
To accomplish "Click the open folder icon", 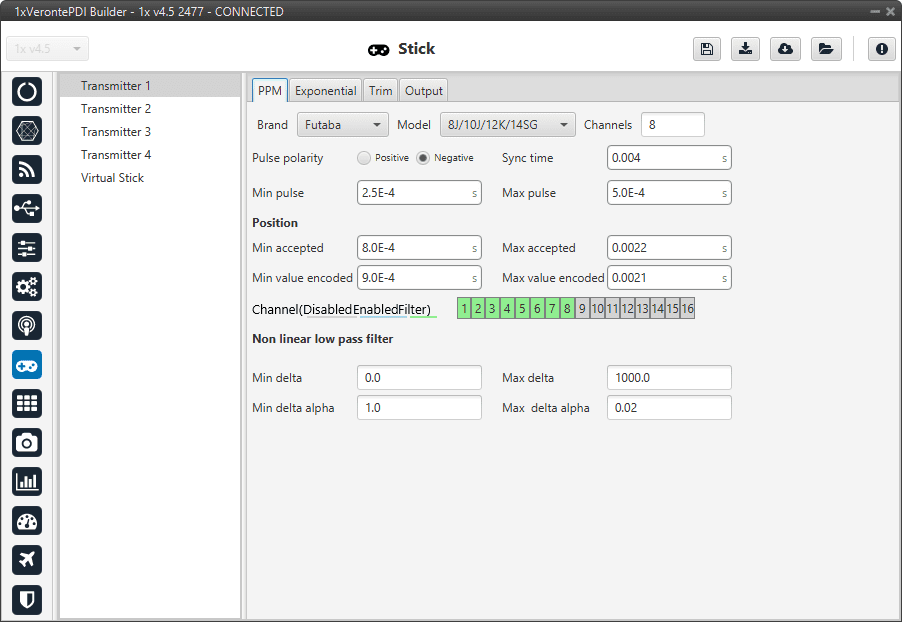I will 826,49.
